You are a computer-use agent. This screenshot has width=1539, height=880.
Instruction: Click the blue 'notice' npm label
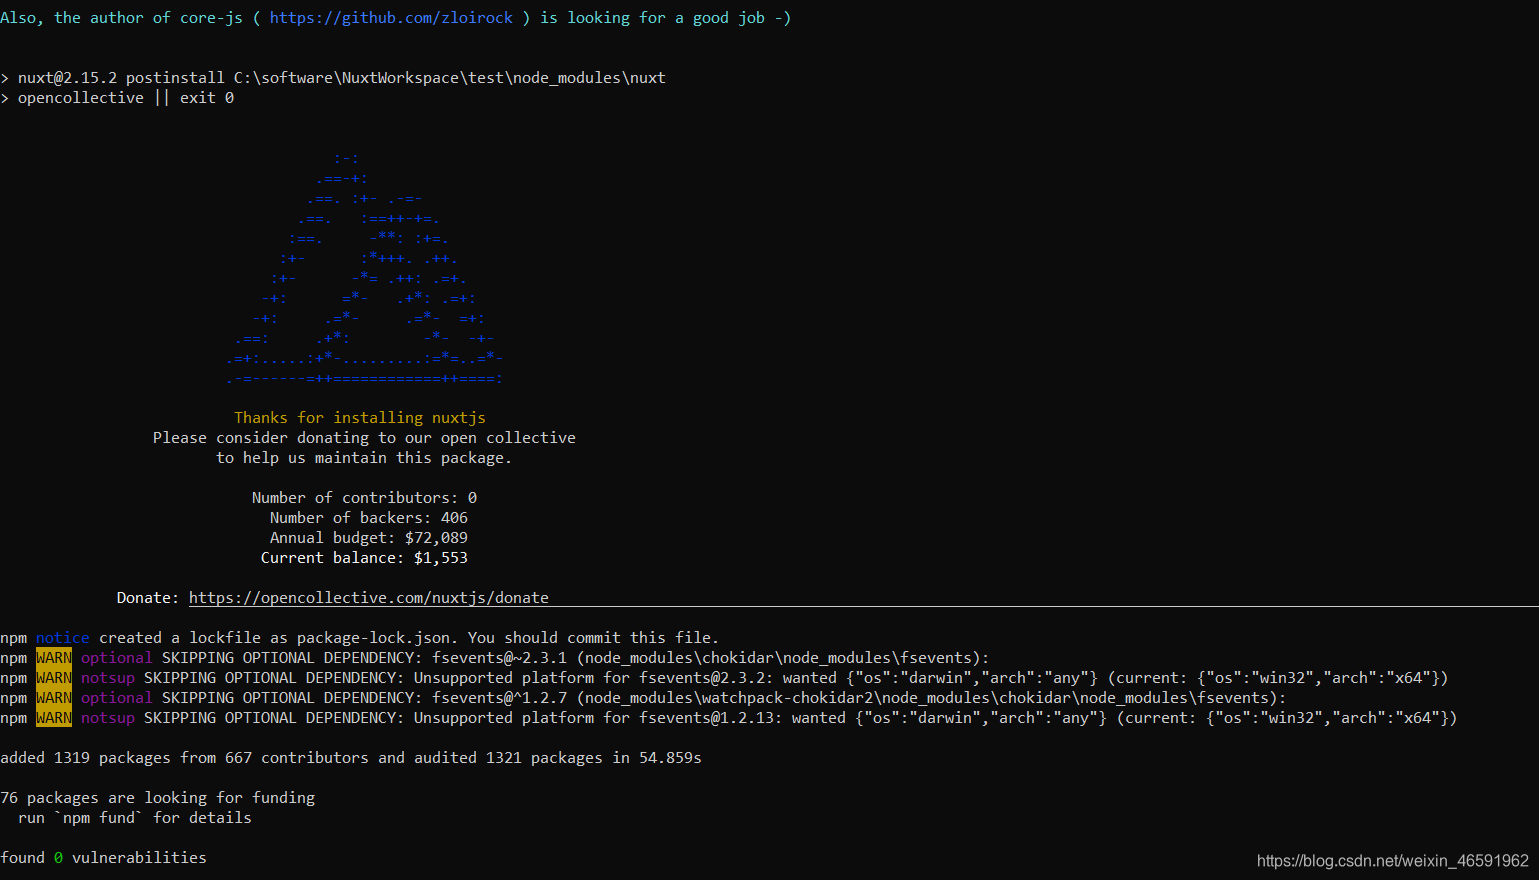point(63,638)
